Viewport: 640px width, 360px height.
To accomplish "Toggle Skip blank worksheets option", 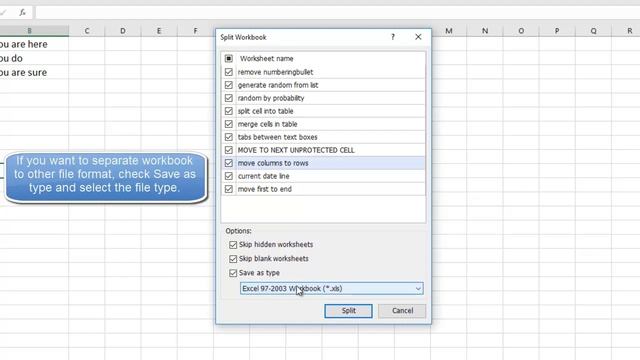I will [233, 259].
